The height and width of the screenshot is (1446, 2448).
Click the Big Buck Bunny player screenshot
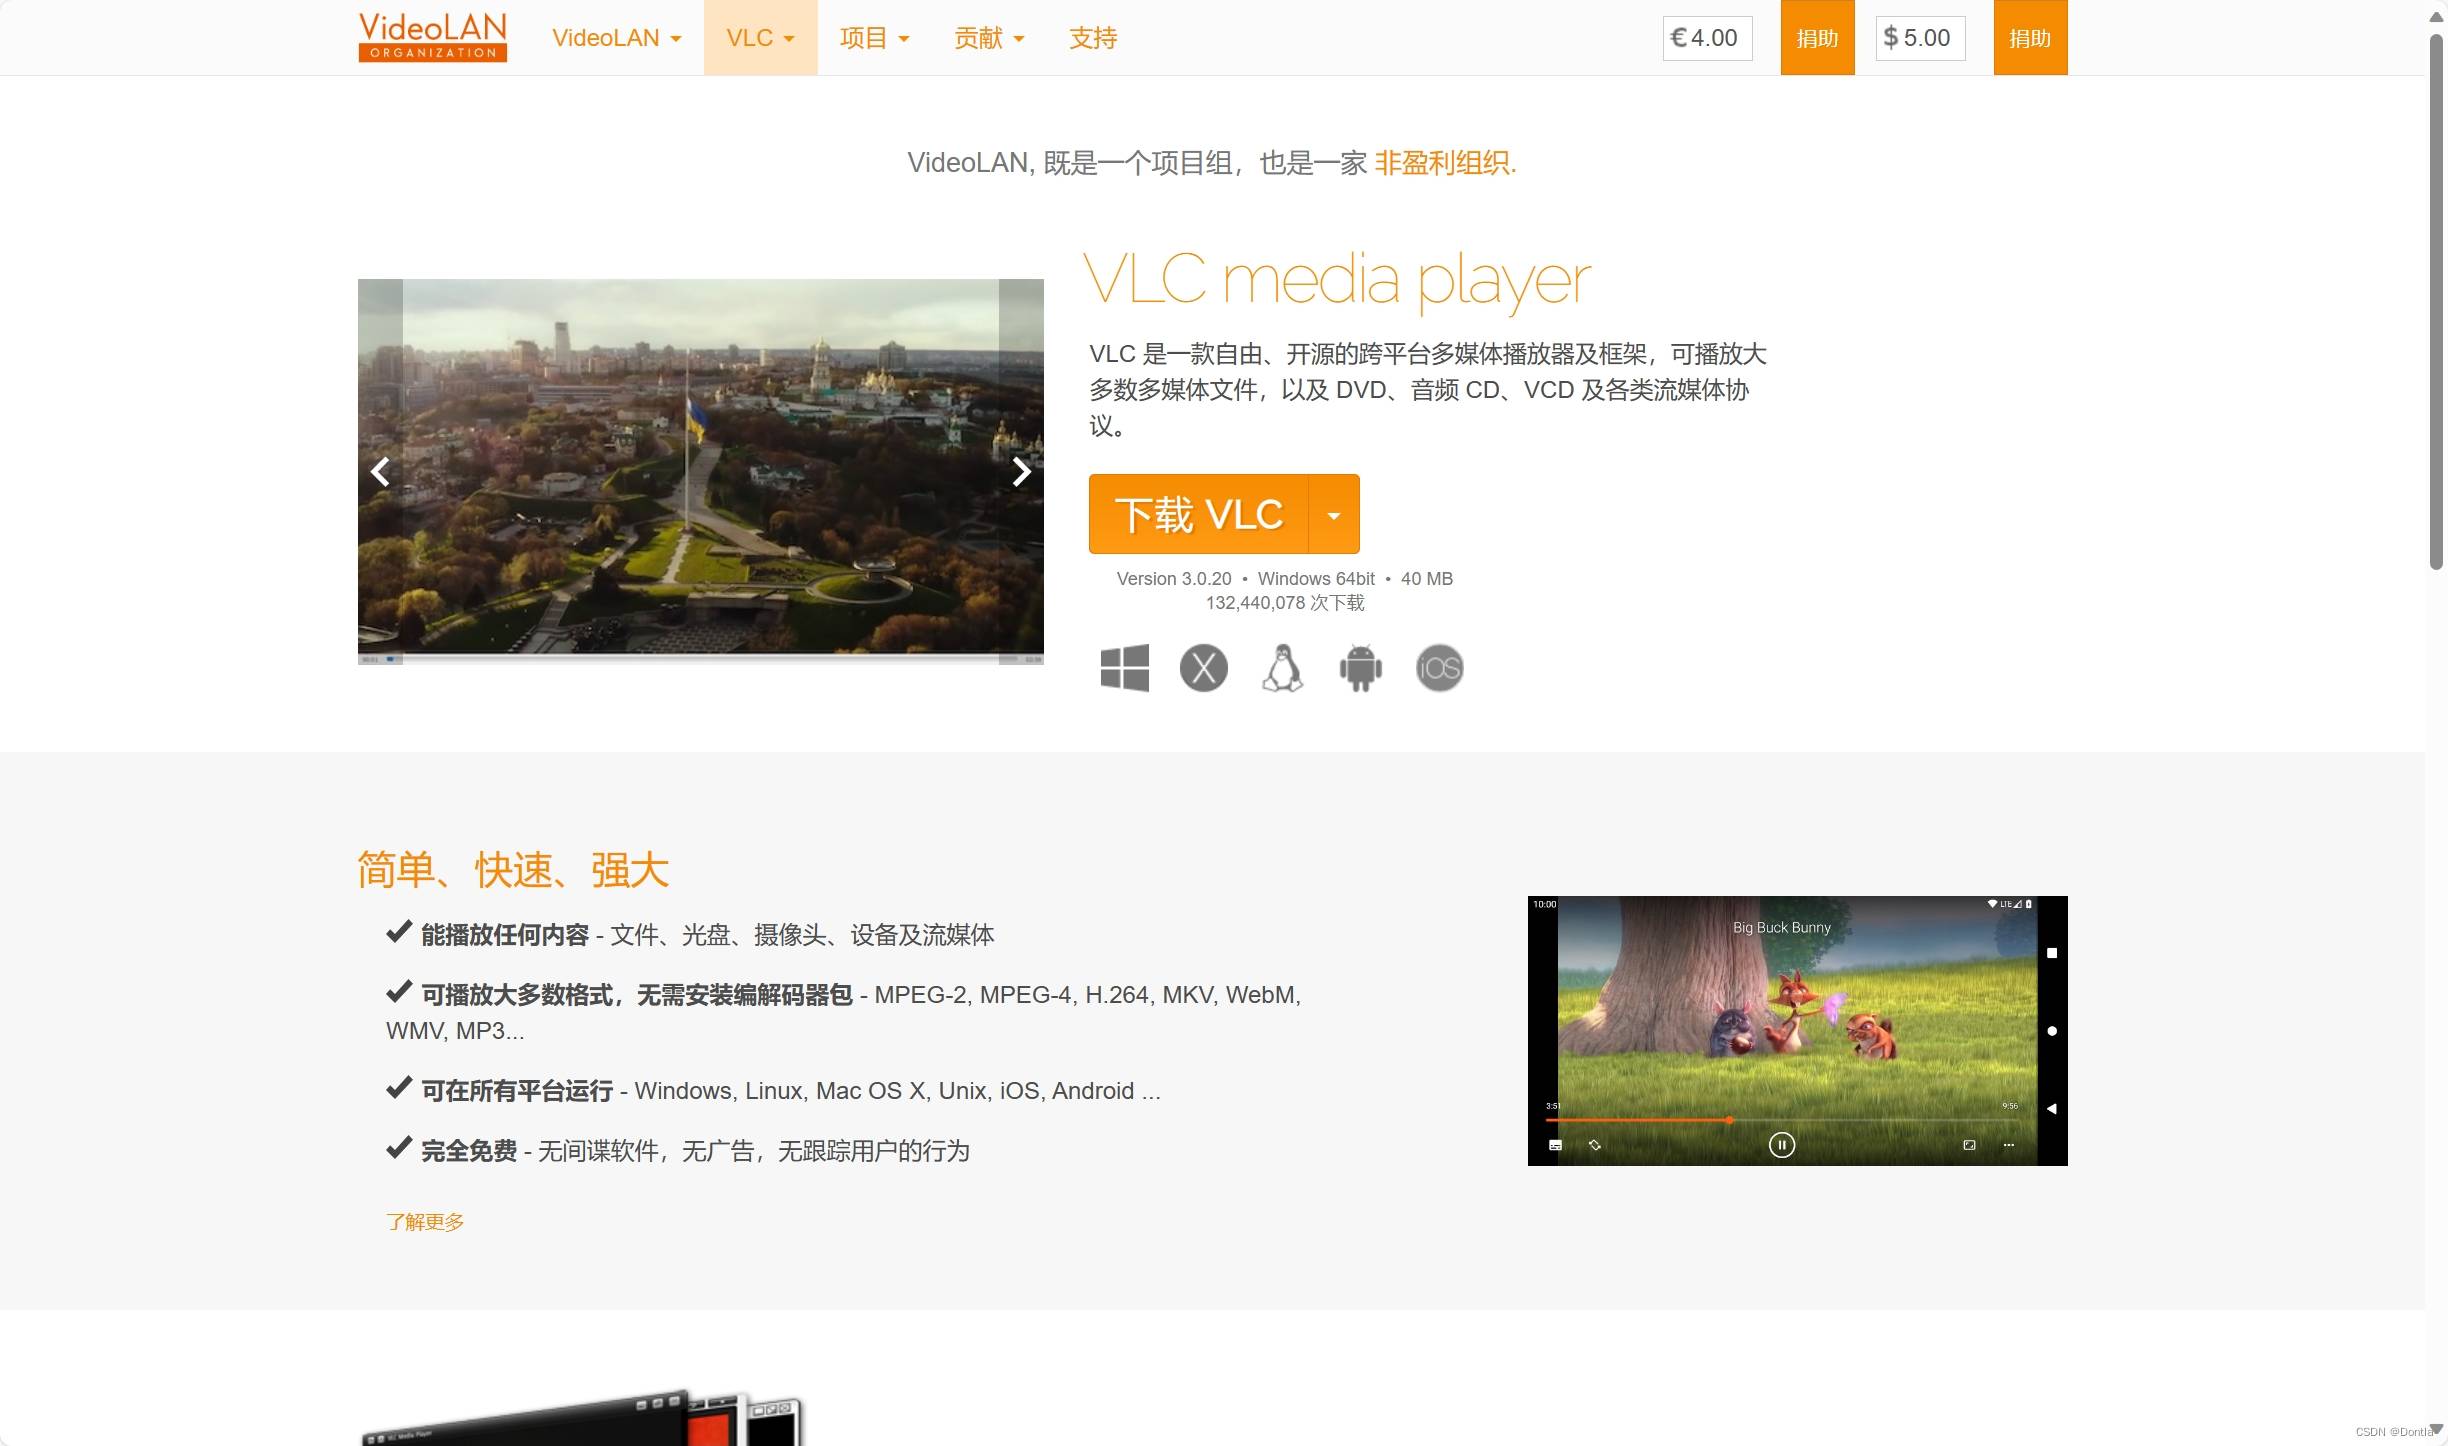1797,1030
